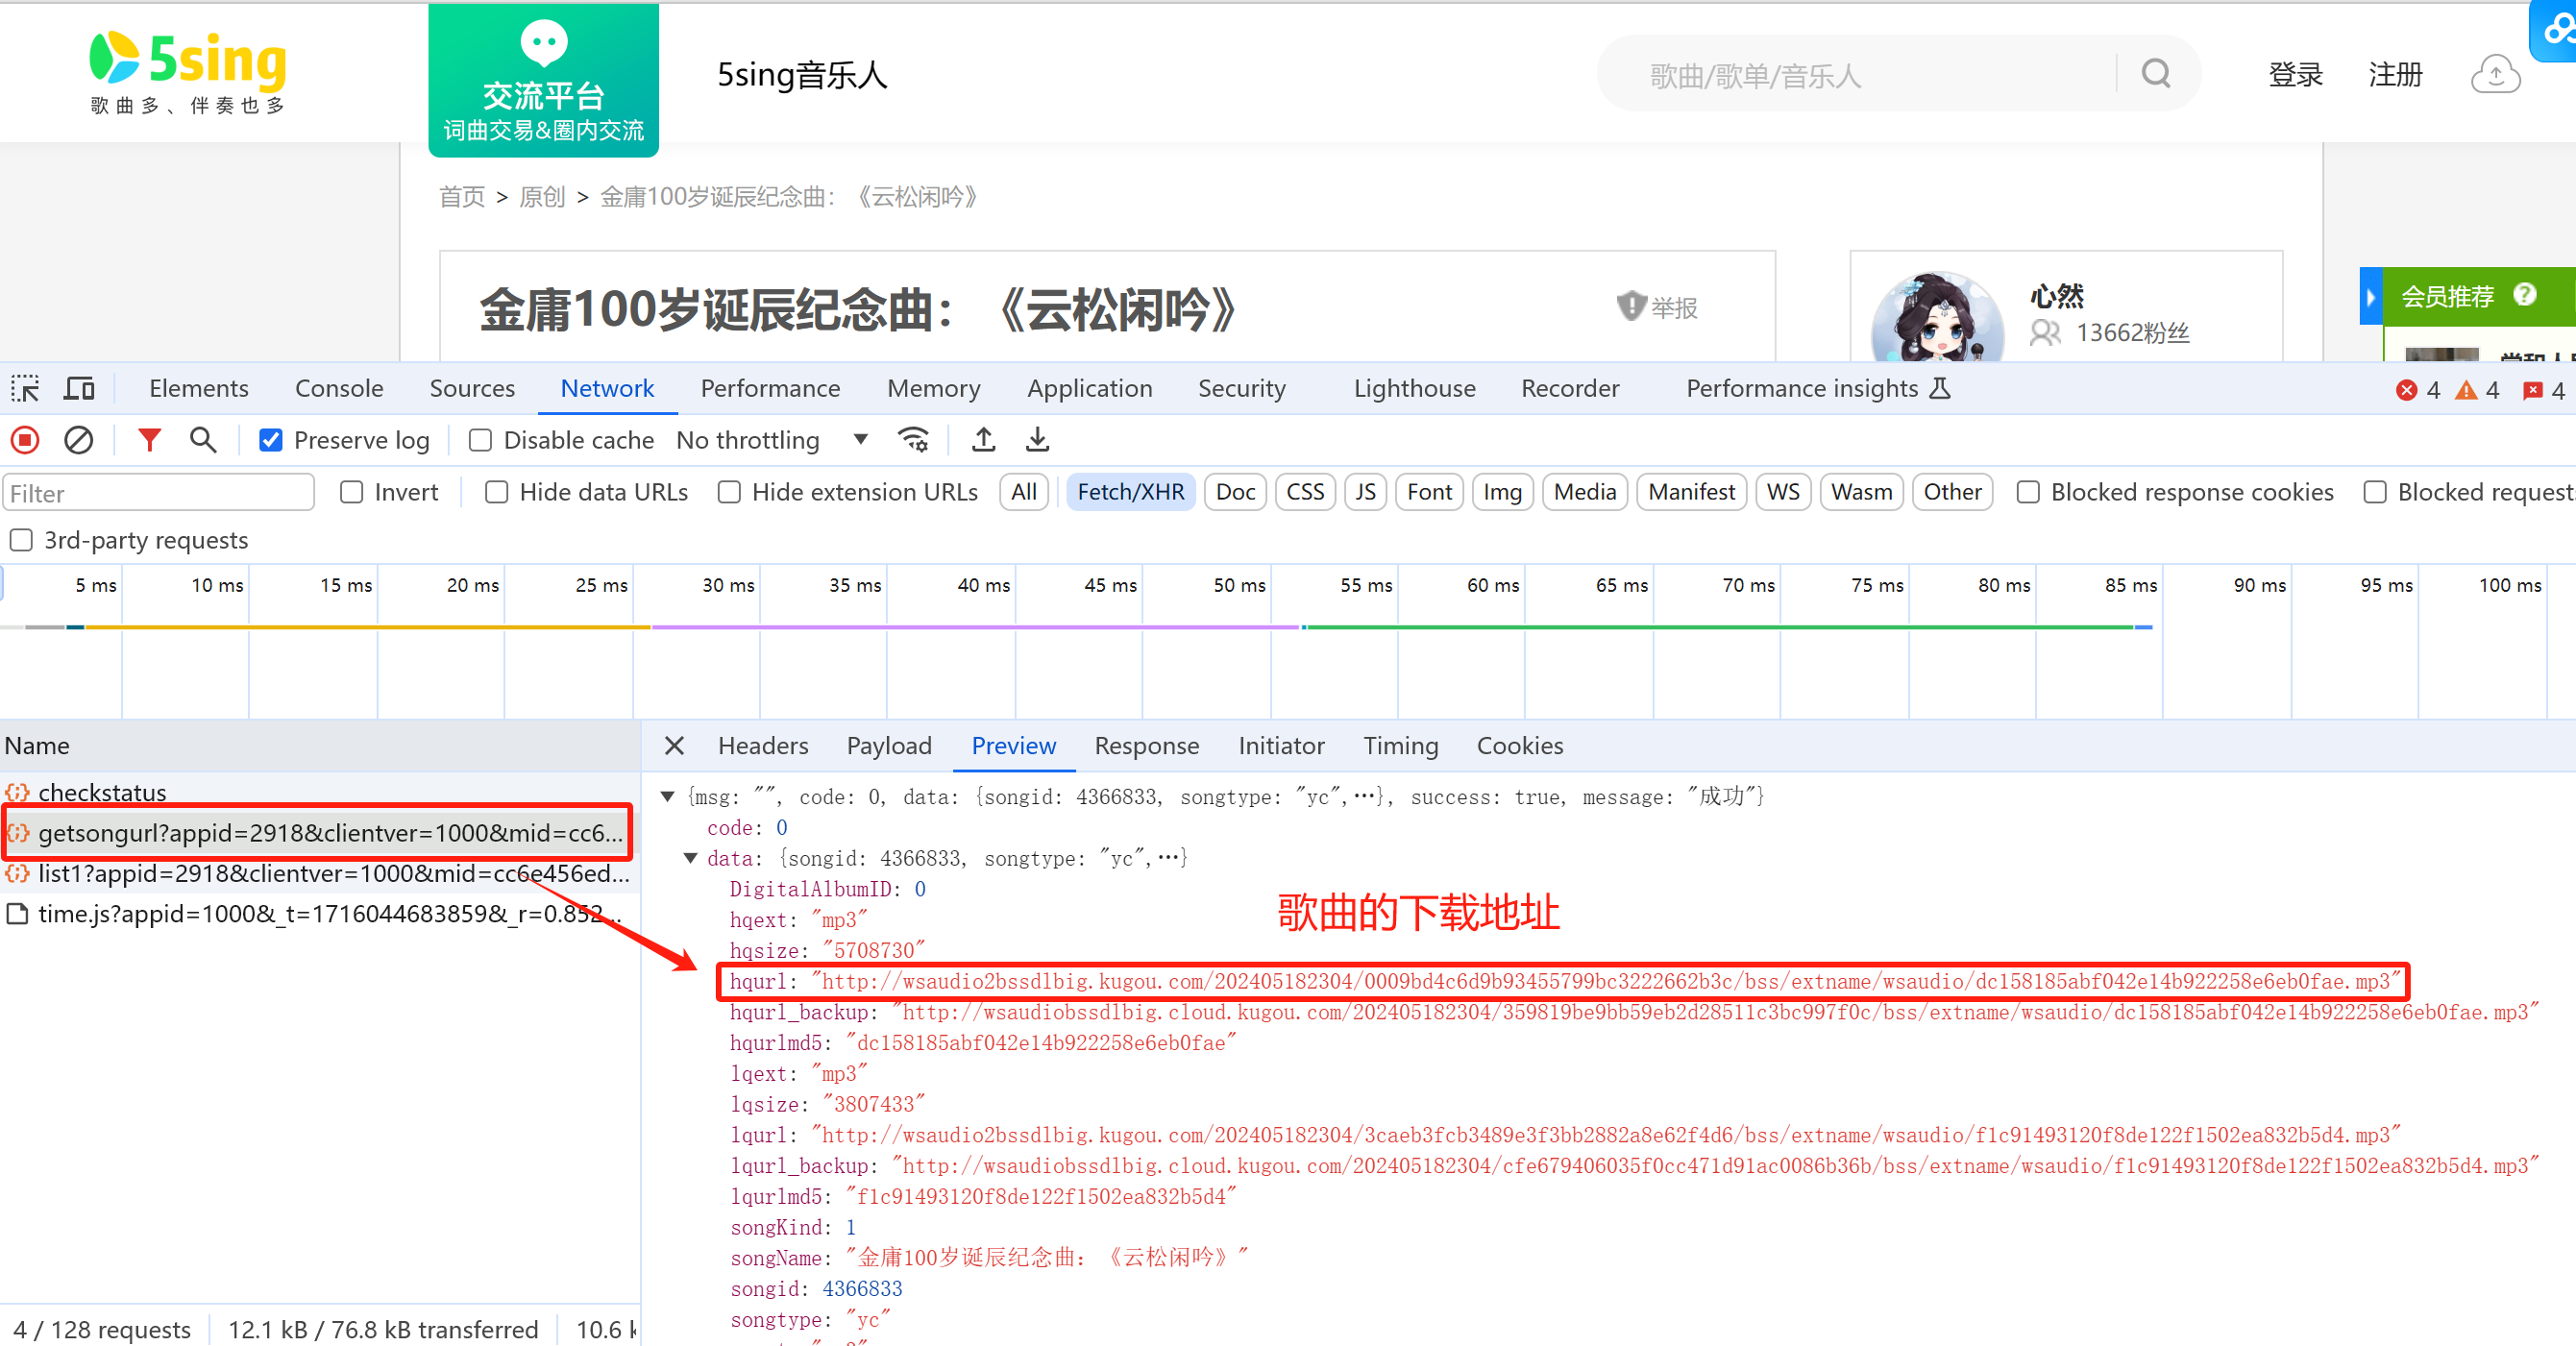Click the network Filter text field
This screenshot has height=1346, width=2576.
pyautogui.click(x=159, y=493)
